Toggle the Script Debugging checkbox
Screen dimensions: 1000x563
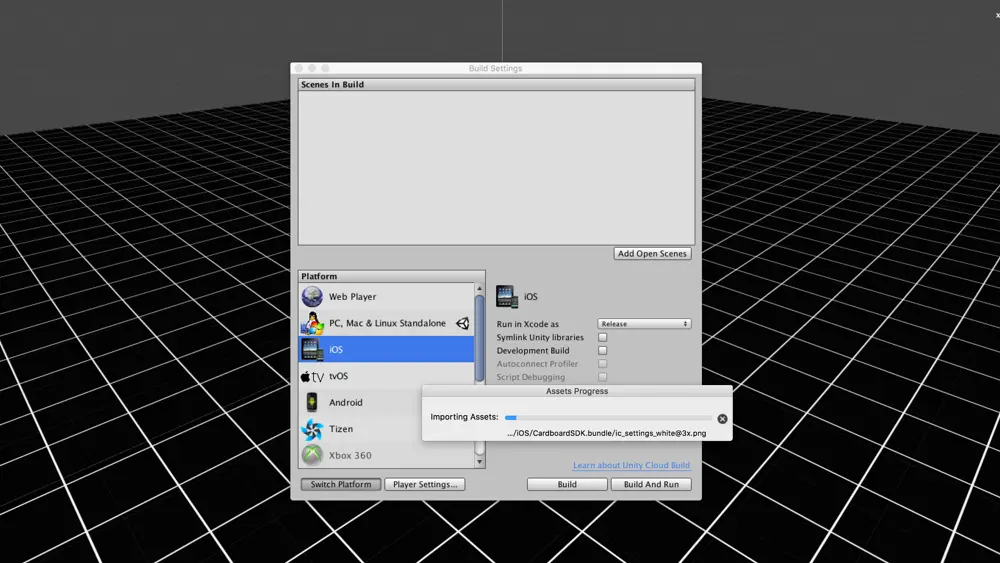(603, 377)
